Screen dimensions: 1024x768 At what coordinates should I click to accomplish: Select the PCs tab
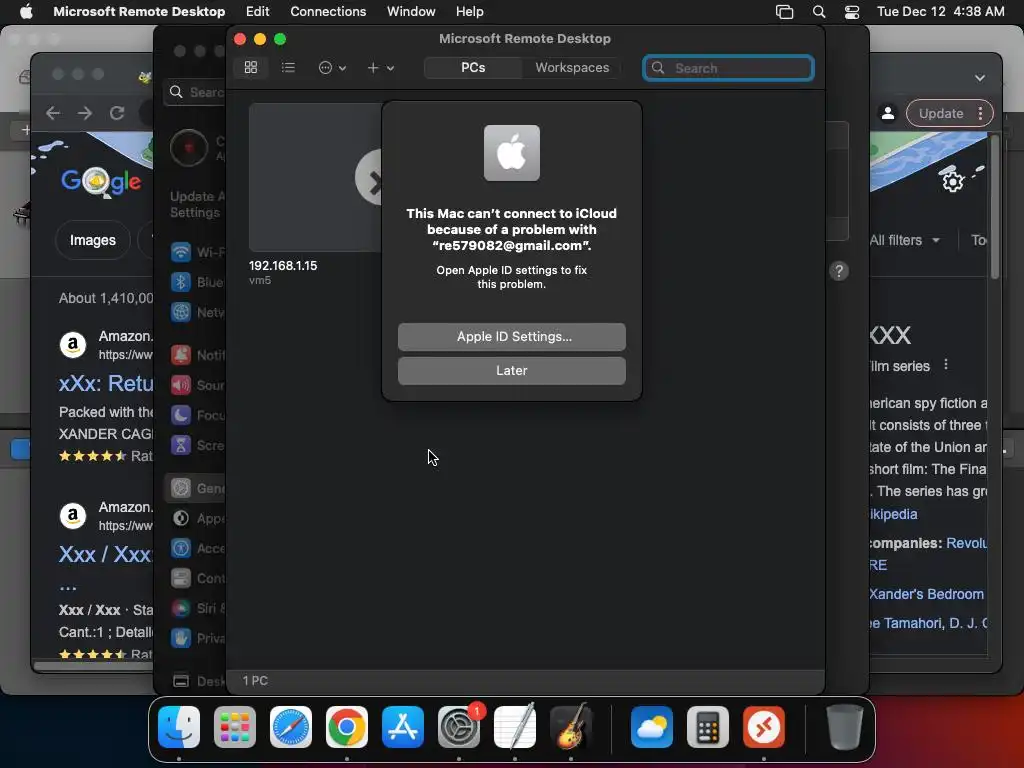click(x=473, y=67)
